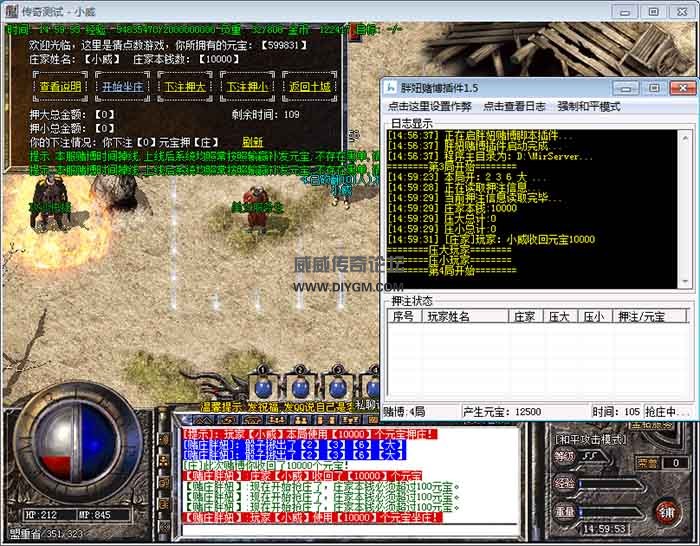
Task: Click the red 铺 shop button
Action: pyautogui.click(x=667, y=513)
